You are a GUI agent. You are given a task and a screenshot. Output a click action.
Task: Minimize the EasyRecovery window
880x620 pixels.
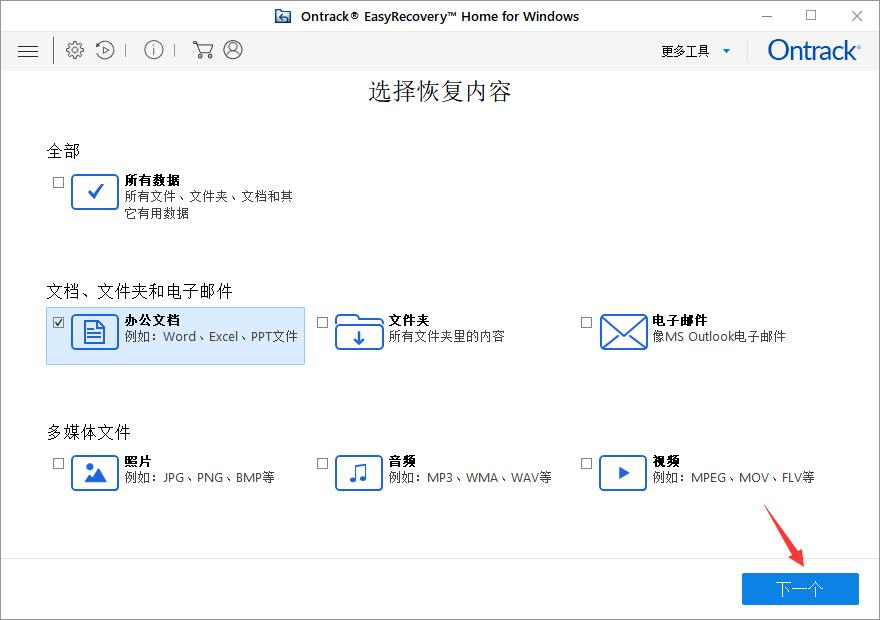pyautogui.click(x=767, y=16)
